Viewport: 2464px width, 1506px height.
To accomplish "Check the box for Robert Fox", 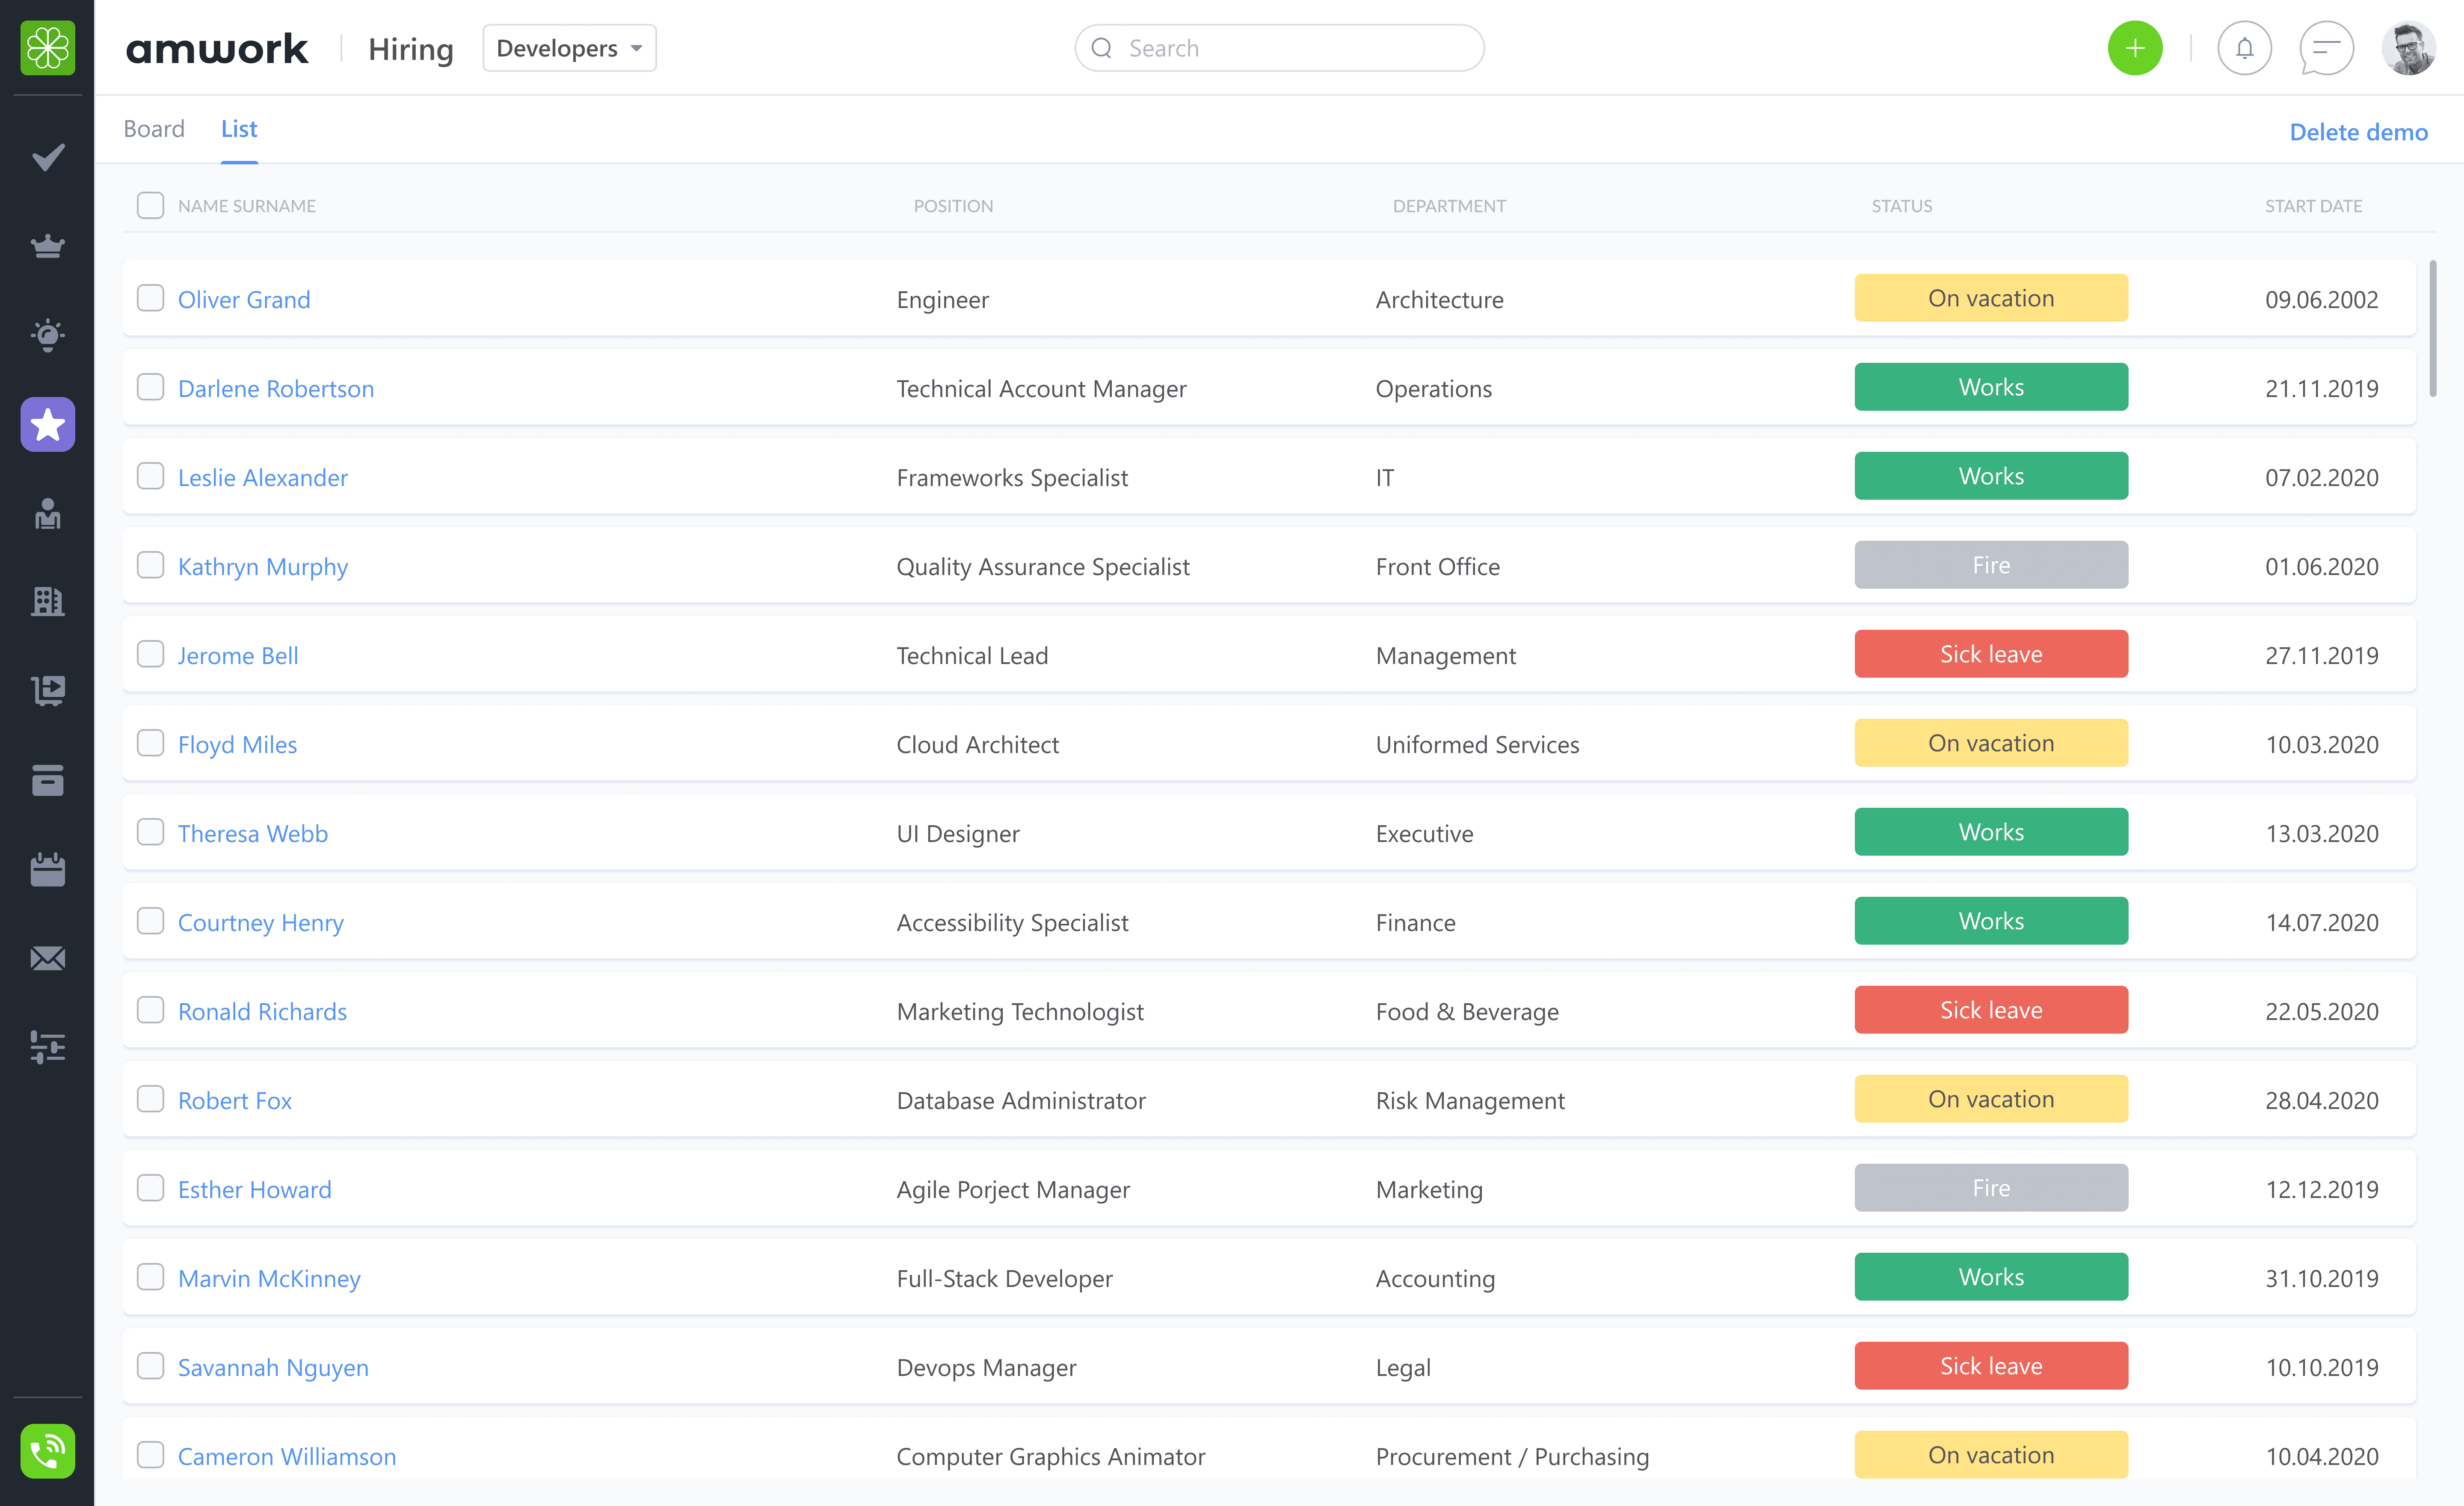I will tap(150, 1099).
